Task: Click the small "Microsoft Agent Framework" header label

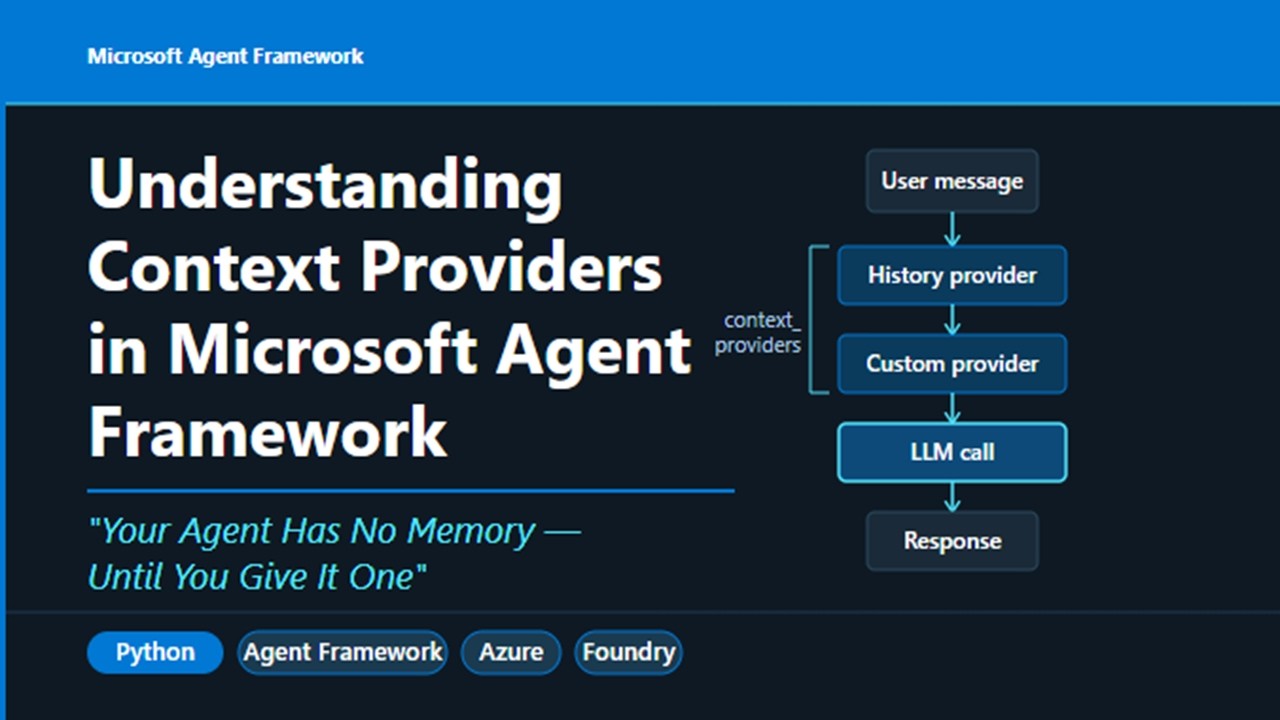Action: (x=225, y=56)
